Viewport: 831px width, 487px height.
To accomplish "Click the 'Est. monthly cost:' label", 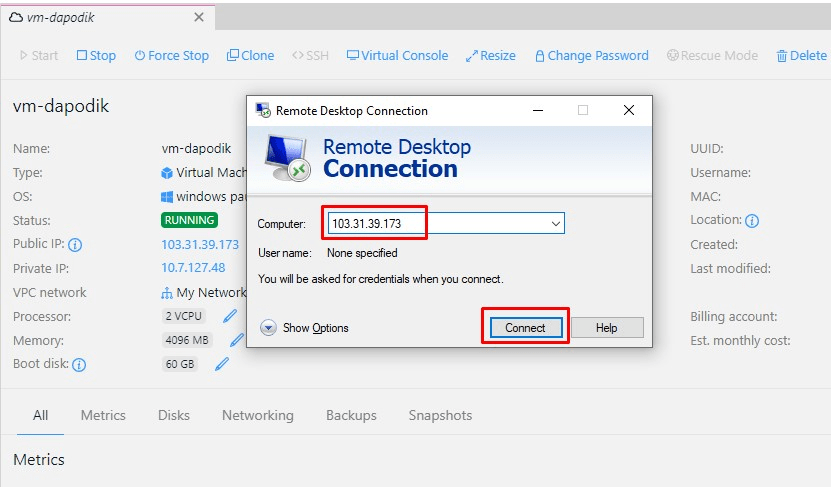I will click(740, 341).
